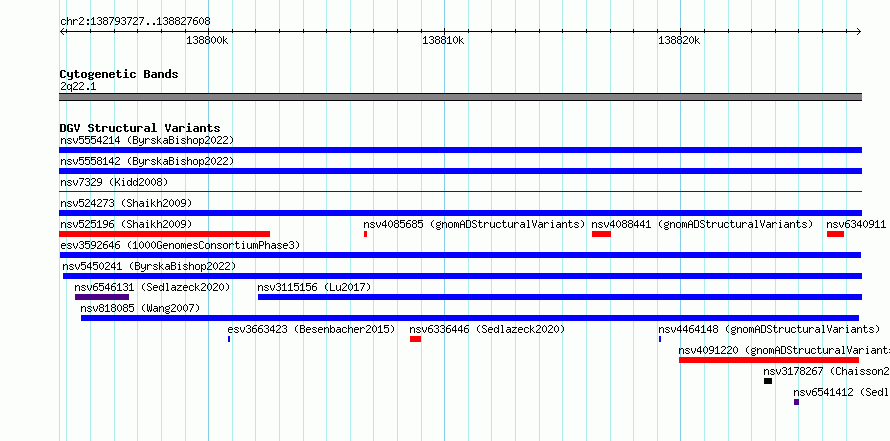Open the nsv6546131 (Sedlazeck2020) label

(152, 287)
